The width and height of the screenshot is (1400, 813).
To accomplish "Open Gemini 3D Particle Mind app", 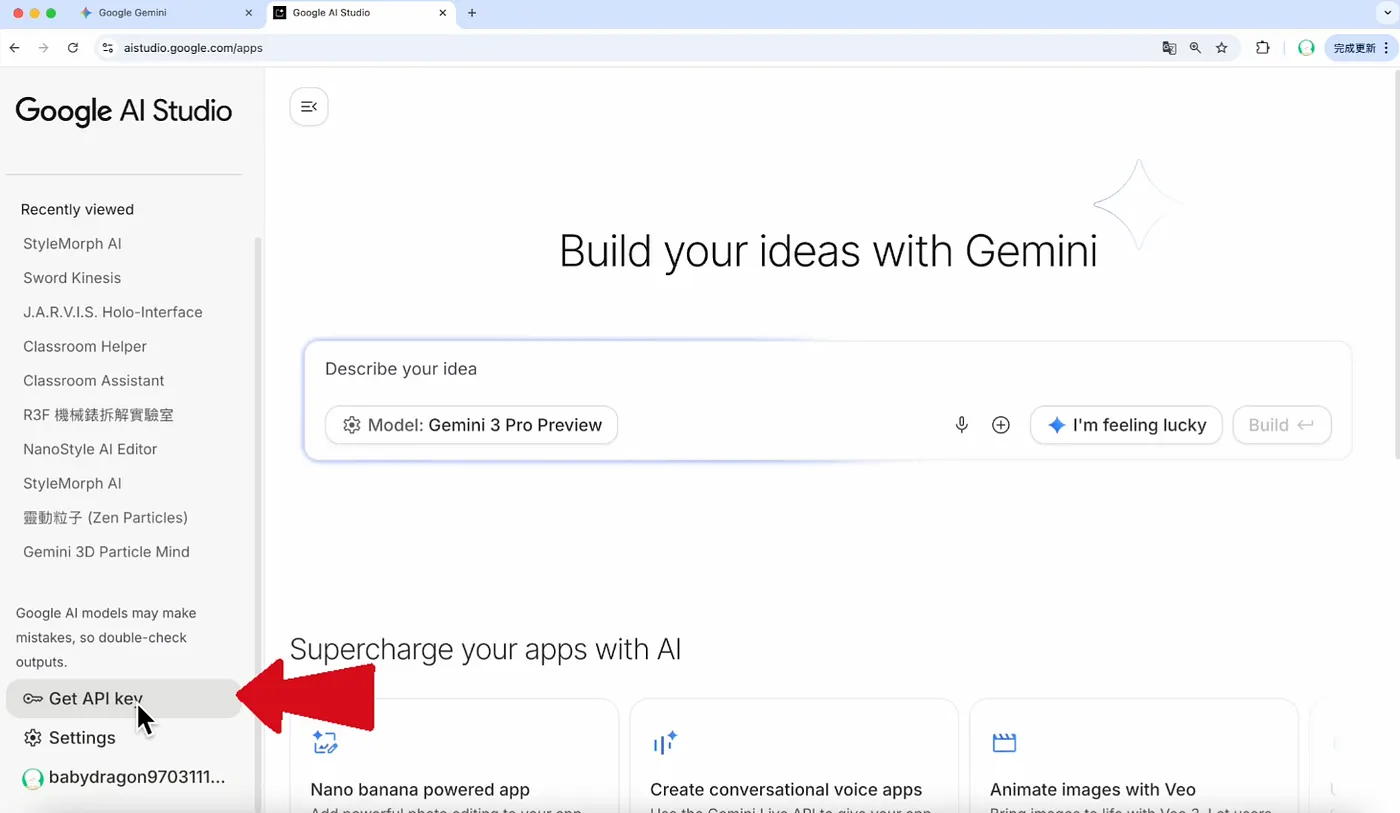I will pyautogui.click(x=106, y=552).
